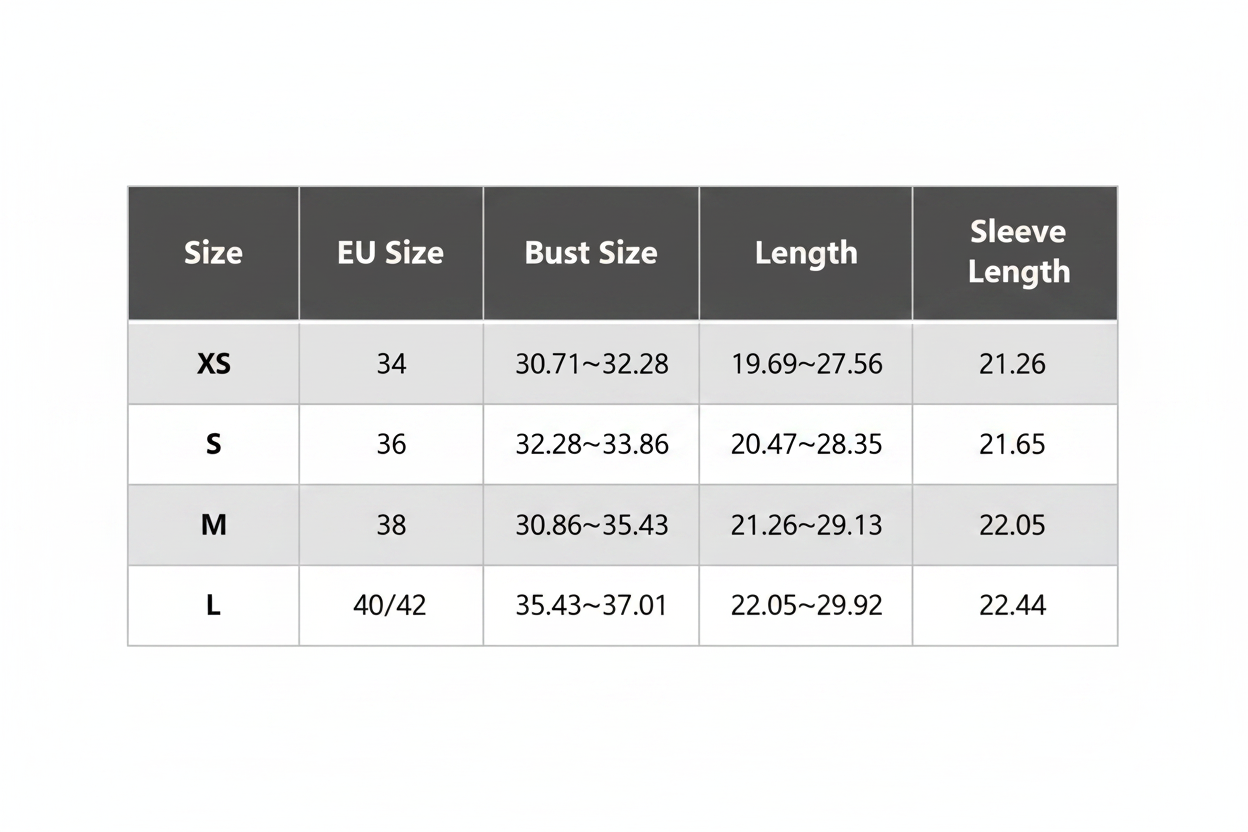
Task: Click sleeve length 21.65 cell
Action: (1015, 444)
